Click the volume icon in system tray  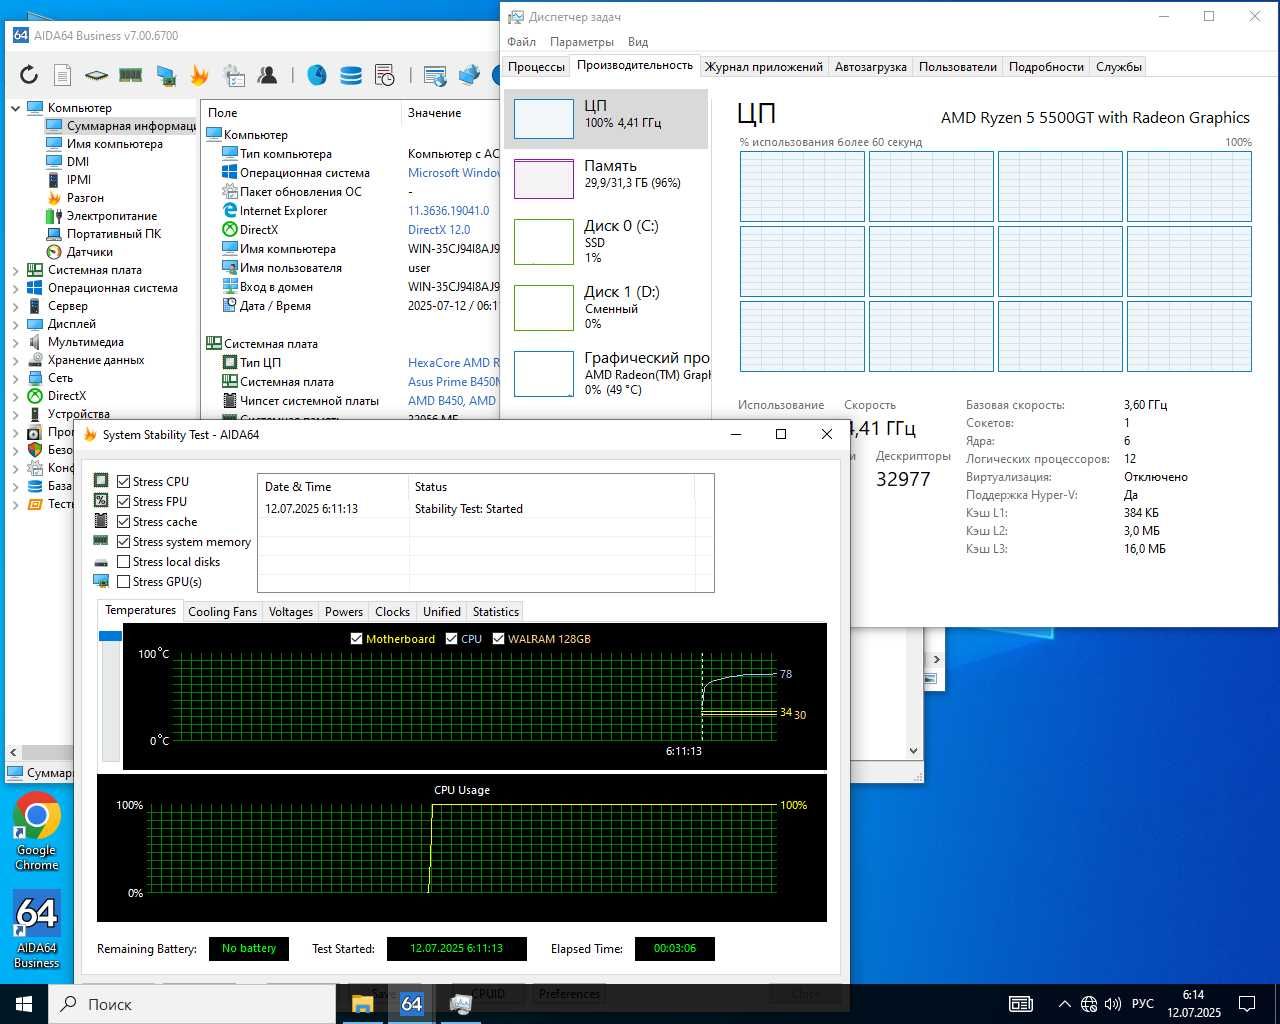tap(1112, 1004)
